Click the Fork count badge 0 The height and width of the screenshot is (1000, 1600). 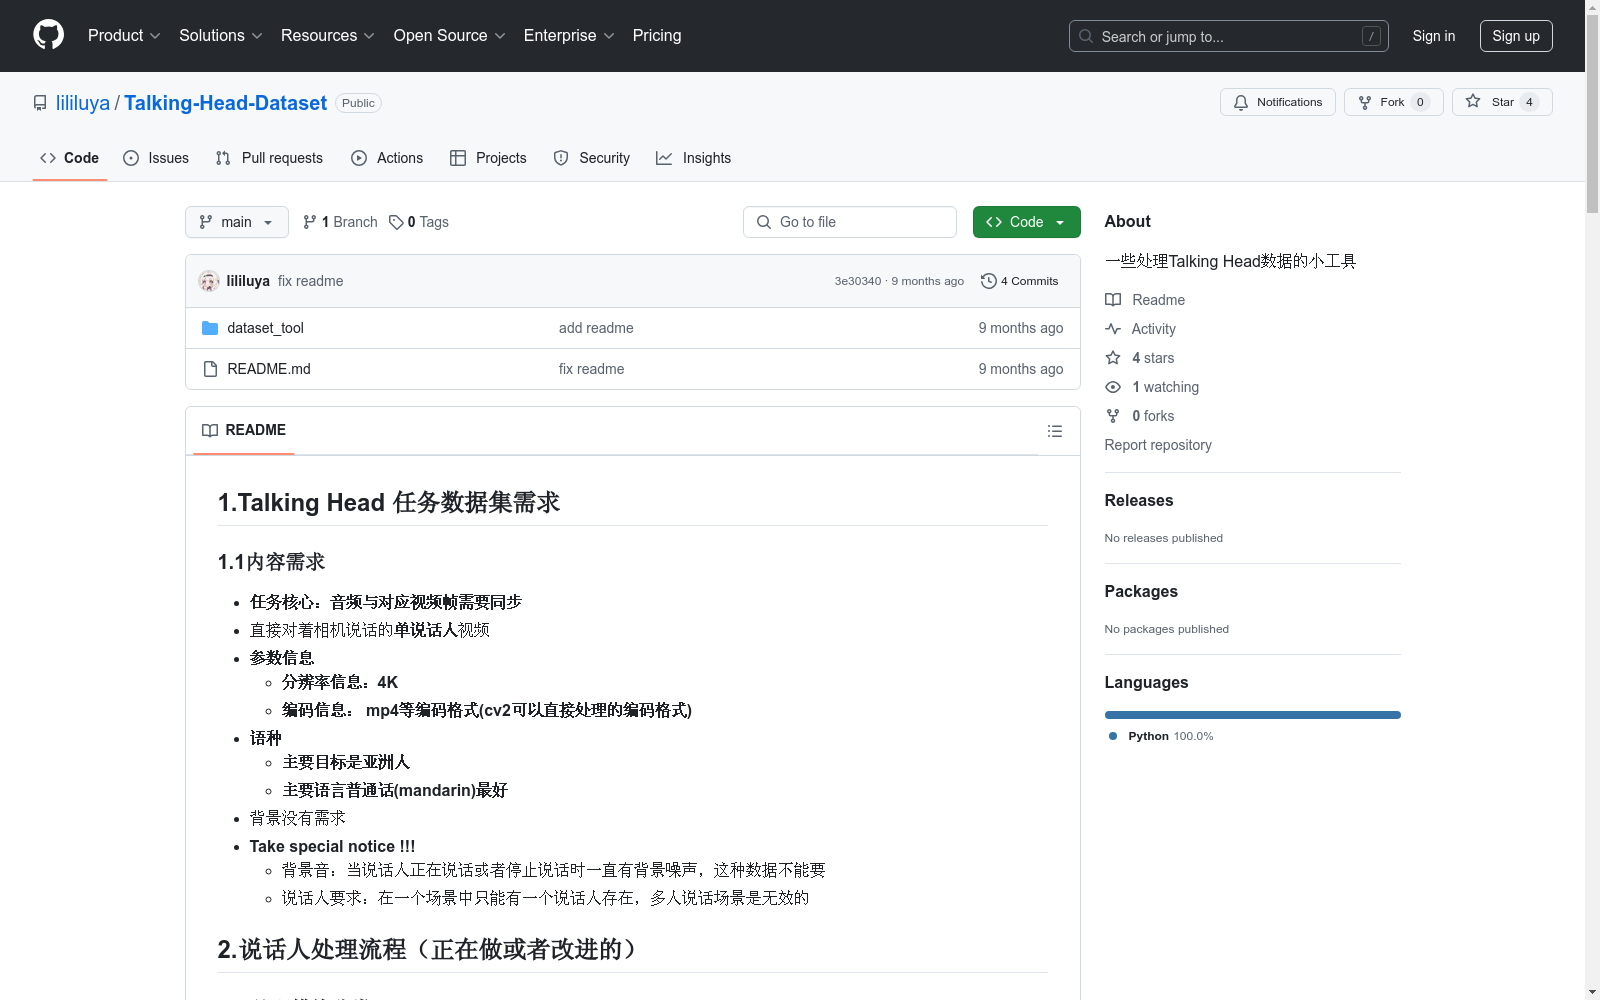click(x=1420, y=102)
